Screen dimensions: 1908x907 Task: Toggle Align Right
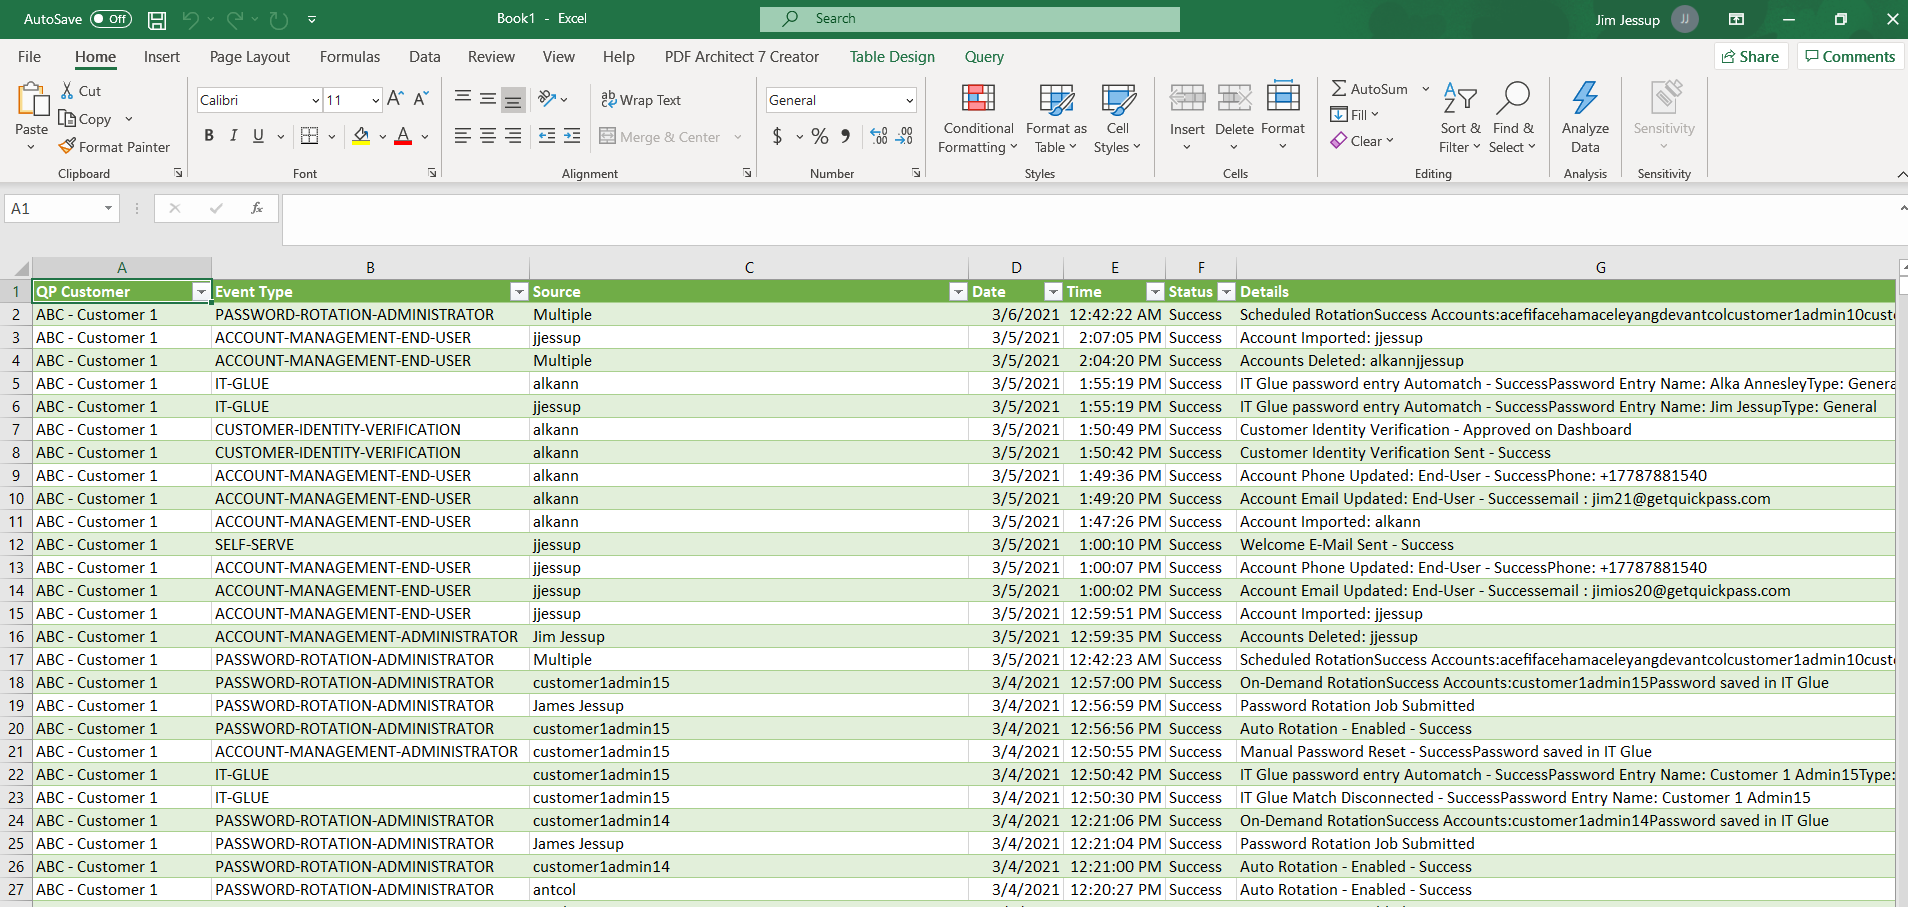(x=512, y=136)
